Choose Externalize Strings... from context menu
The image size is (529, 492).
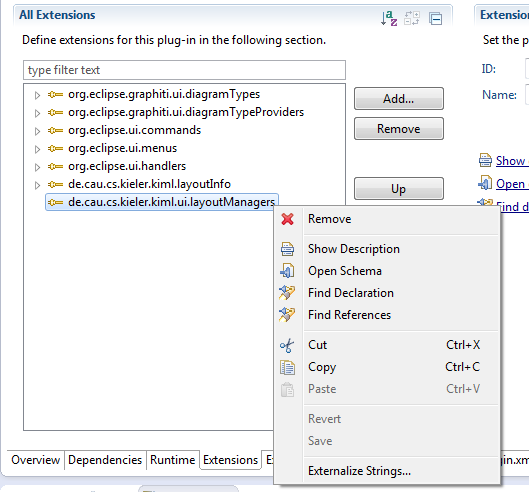click(x=387, y=471)
